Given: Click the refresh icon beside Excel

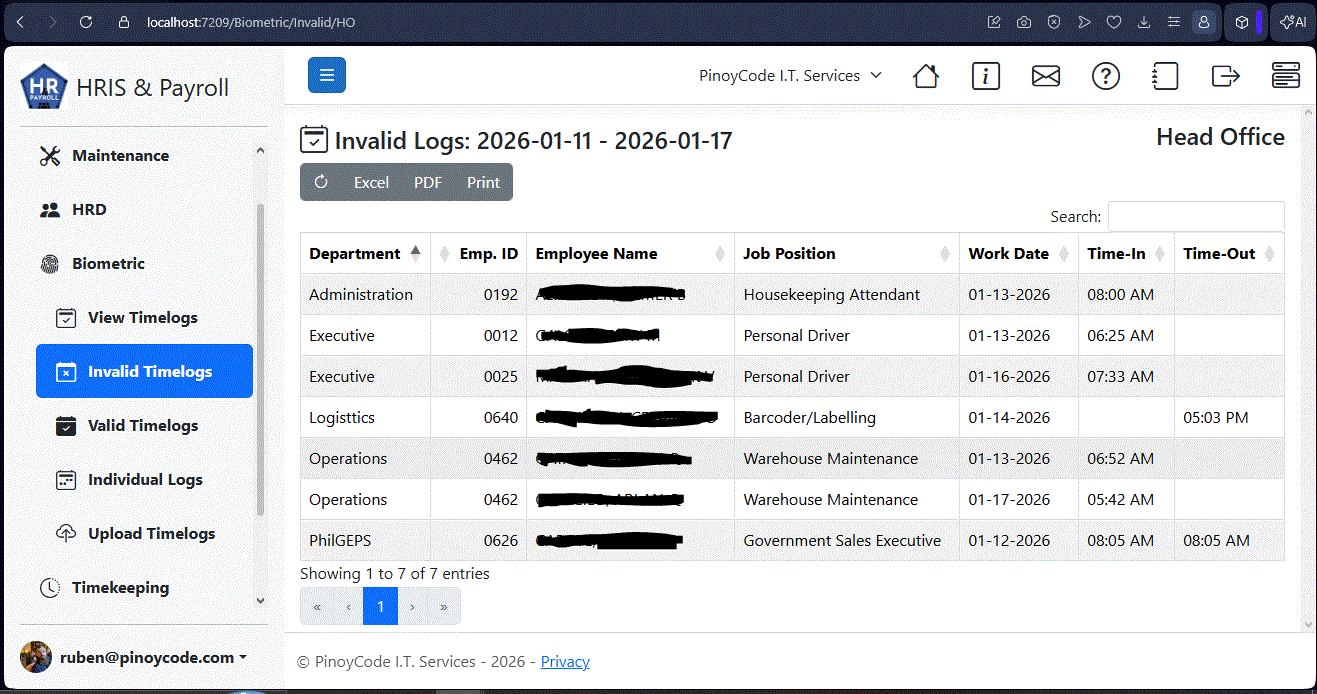Looking at the screenshot, I should point(321,182).
